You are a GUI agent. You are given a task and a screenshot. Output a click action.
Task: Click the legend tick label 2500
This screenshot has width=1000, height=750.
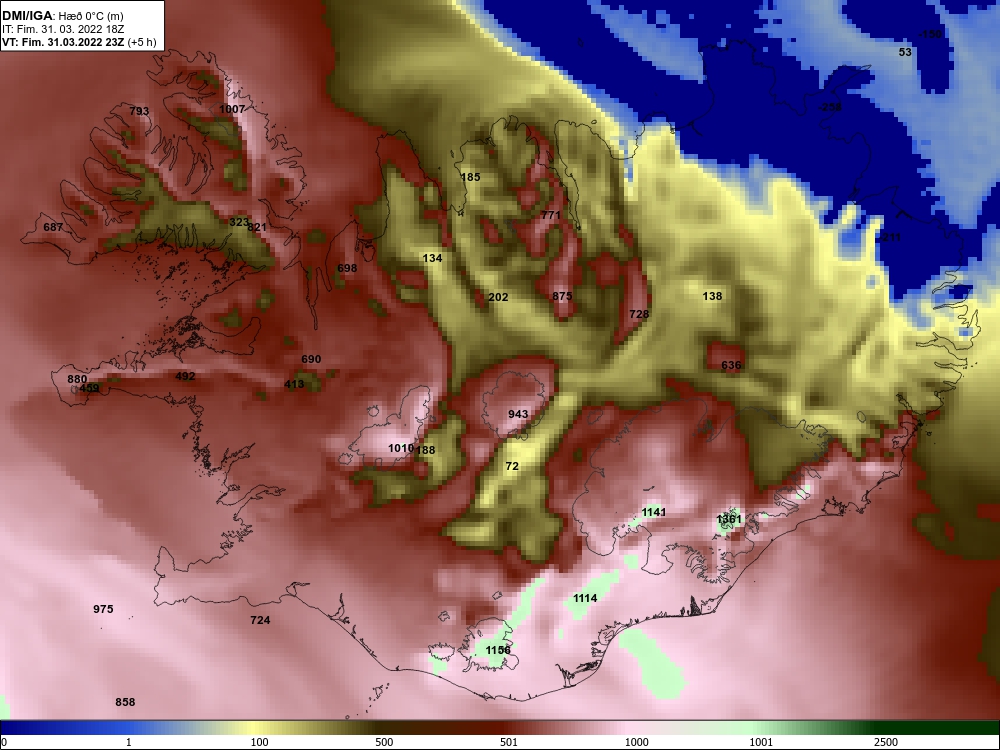click(886, 742)
